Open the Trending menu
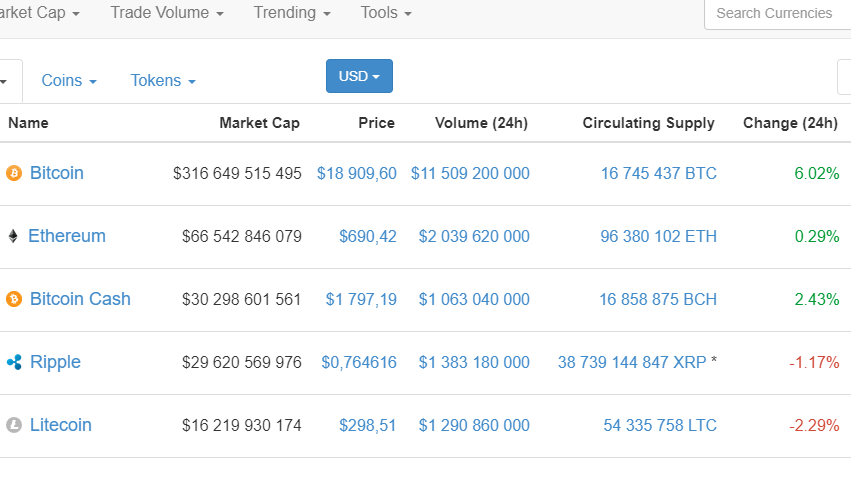851x478 pixels. tap(291, 13)
